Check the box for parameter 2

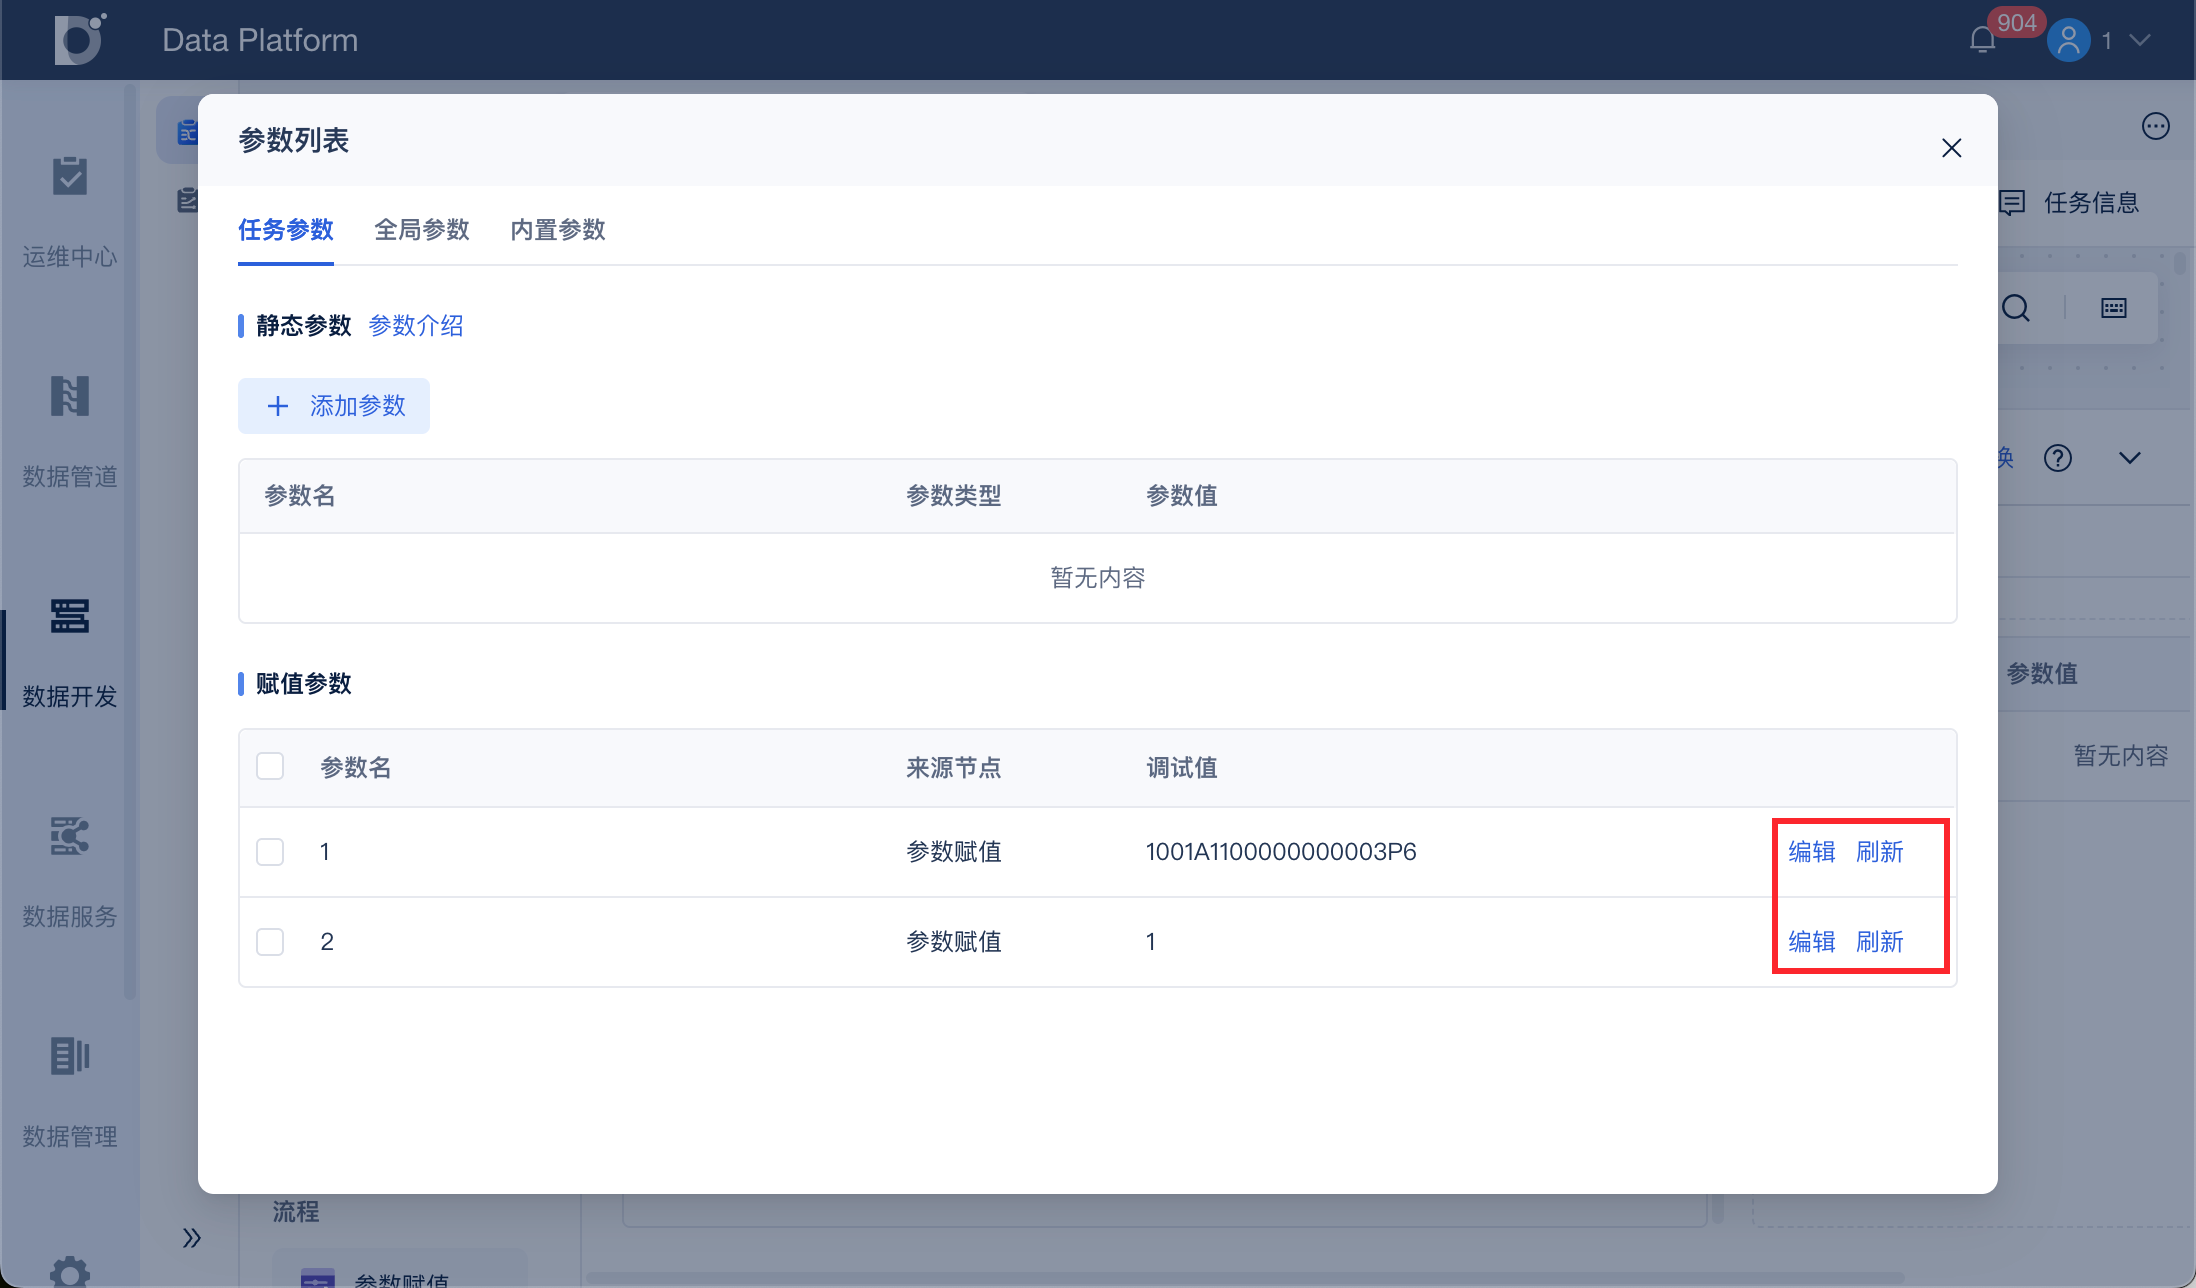[270, 942]
